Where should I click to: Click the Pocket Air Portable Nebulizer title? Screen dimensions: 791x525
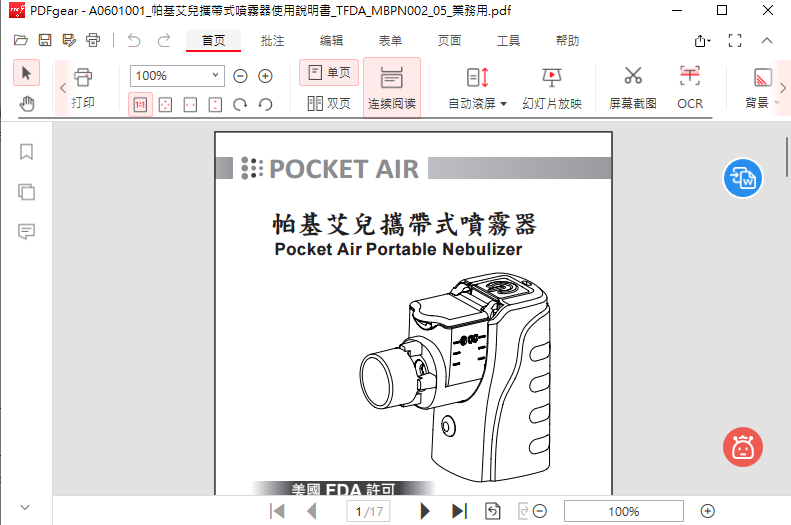coord(399,249)
